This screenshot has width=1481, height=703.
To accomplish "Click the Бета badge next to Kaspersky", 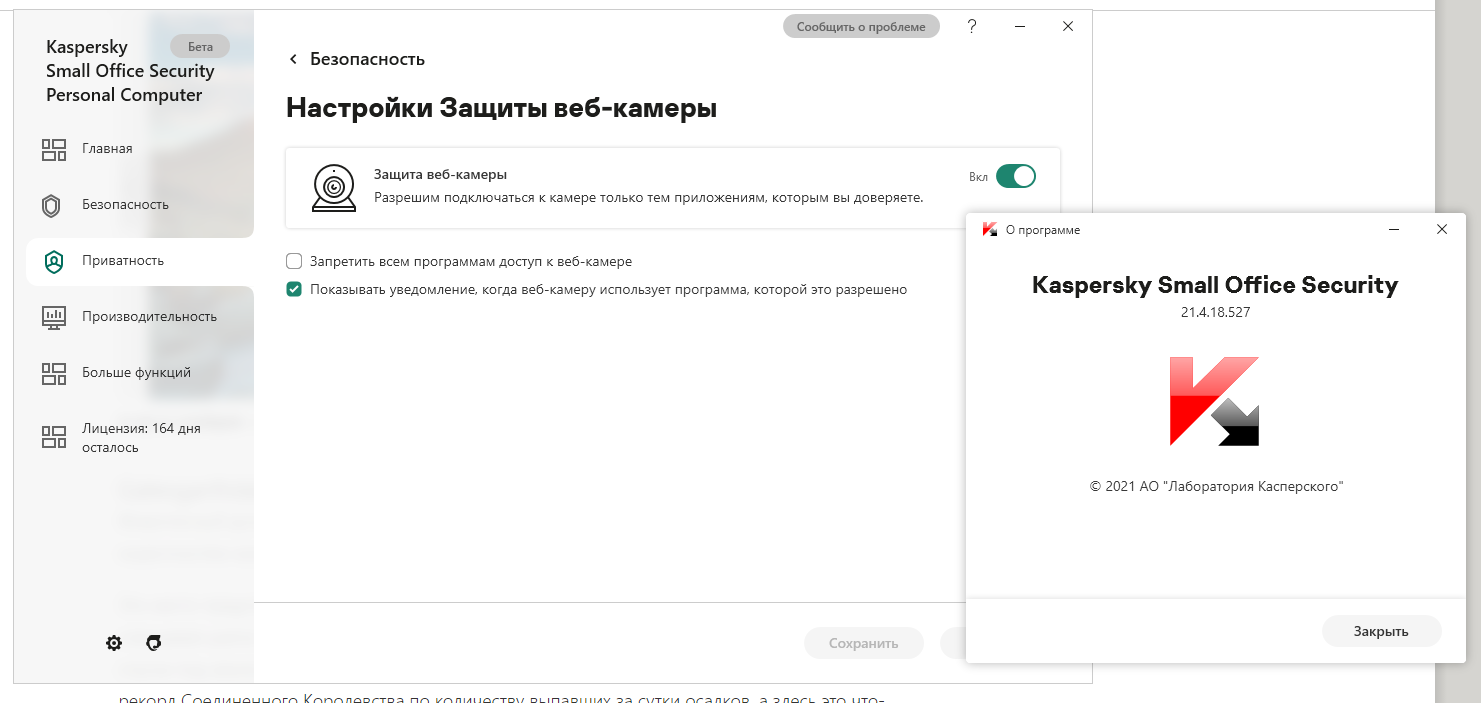I will (x=200, y=46).
